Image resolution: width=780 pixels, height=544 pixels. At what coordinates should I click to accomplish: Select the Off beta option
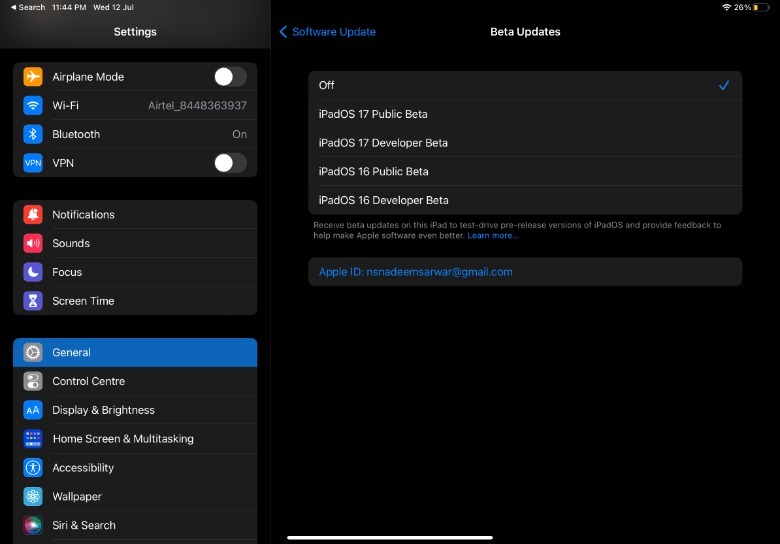tap(525, 86)
